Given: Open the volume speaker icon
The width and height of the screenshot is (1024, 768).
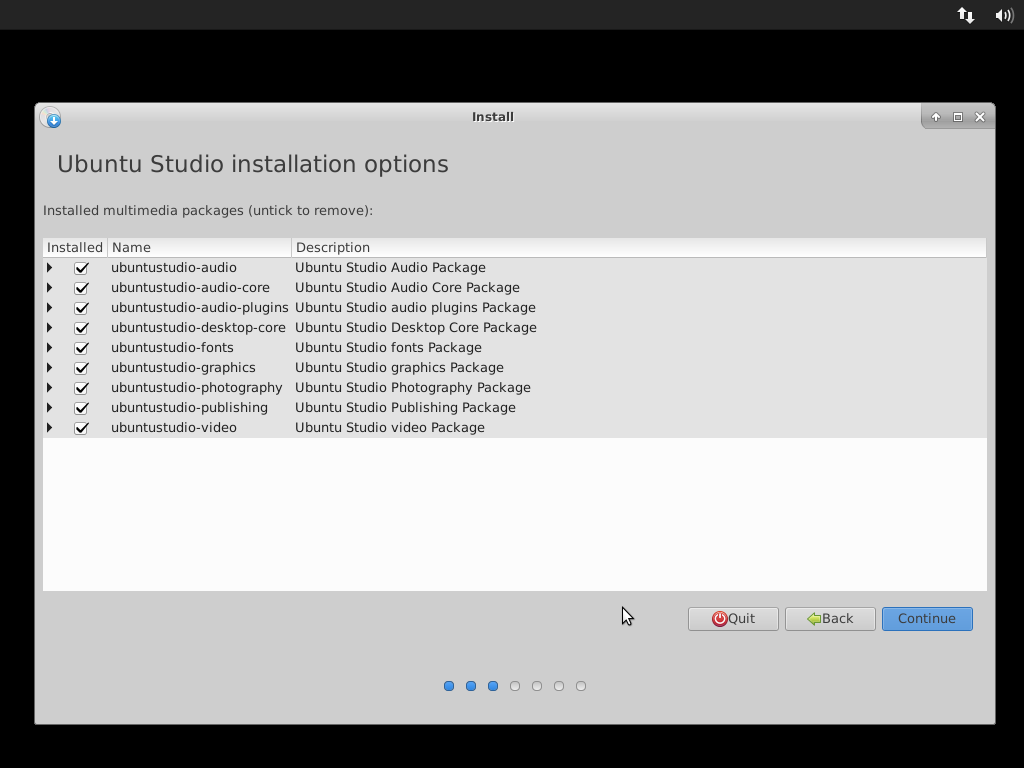Looking at the screenshot, I should (1004, 15).
